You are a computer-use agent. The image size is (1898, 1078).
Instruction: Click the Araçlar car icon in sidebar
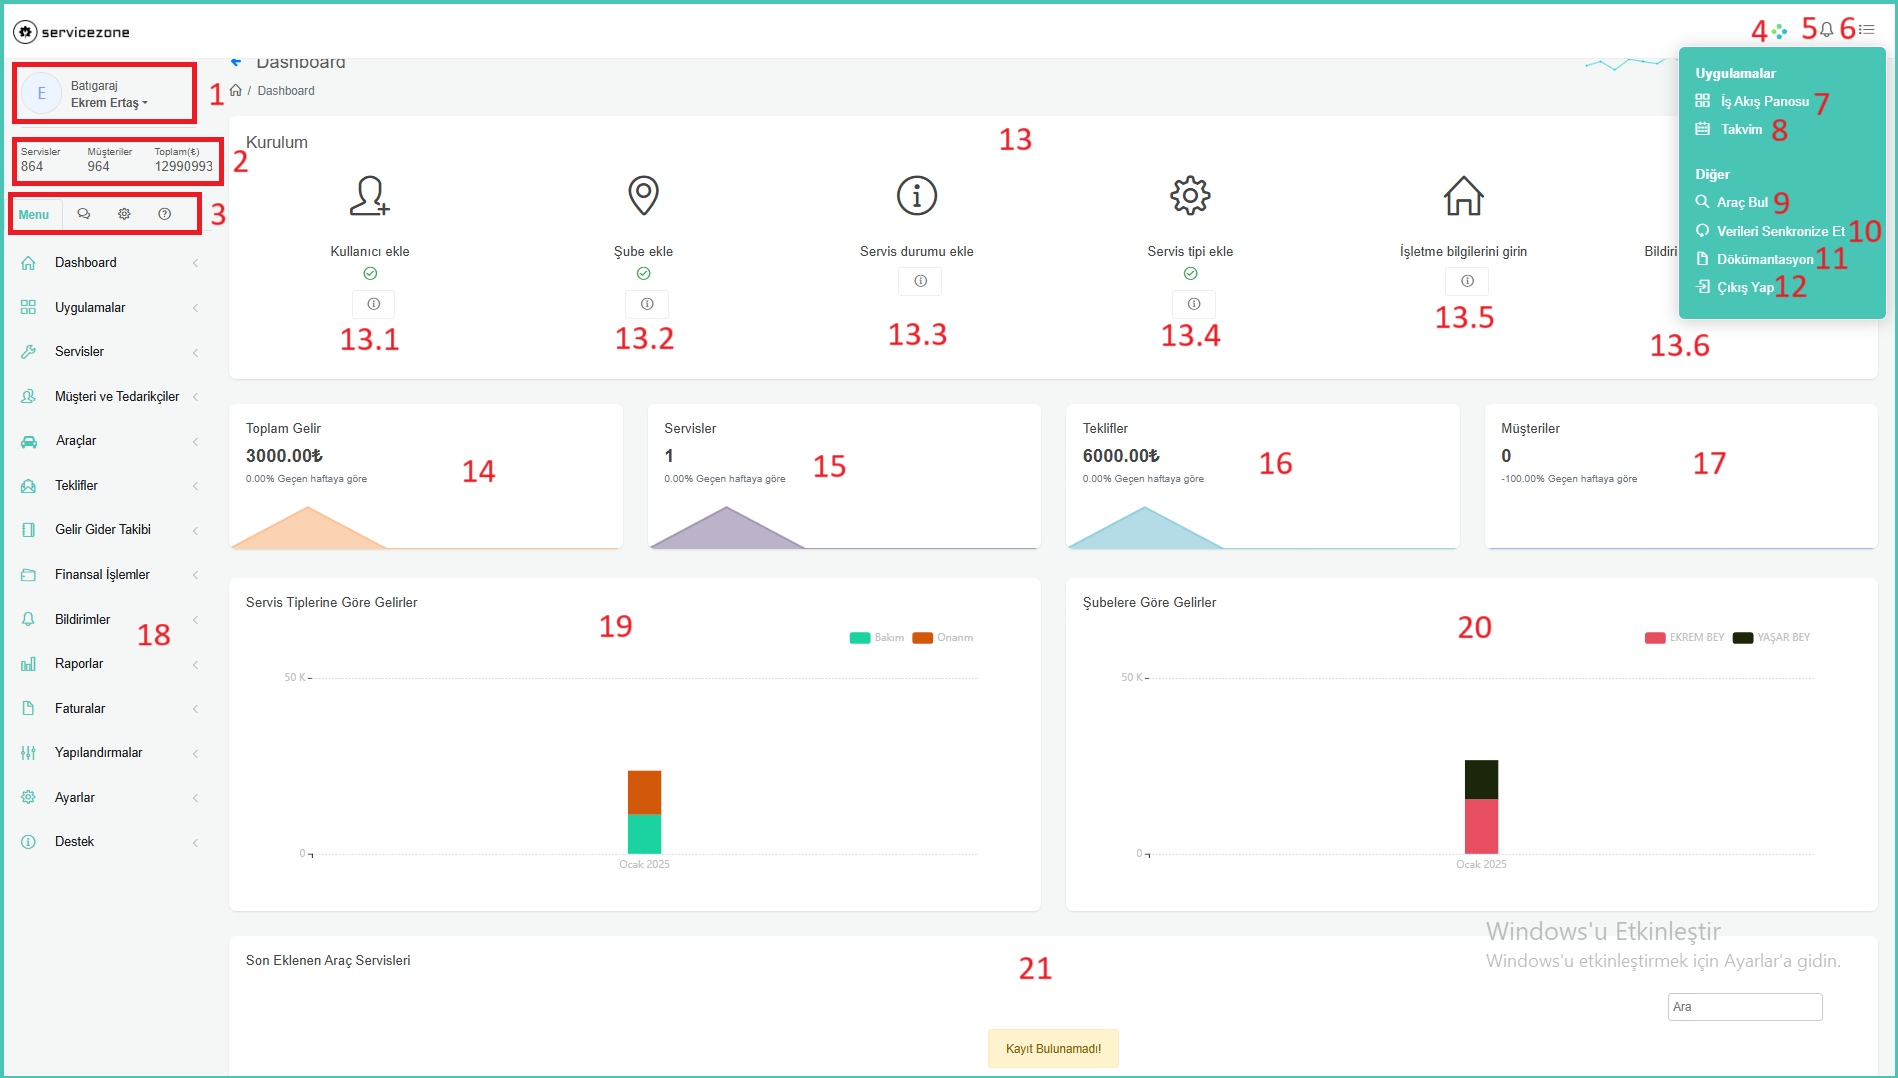click(29, 441)
